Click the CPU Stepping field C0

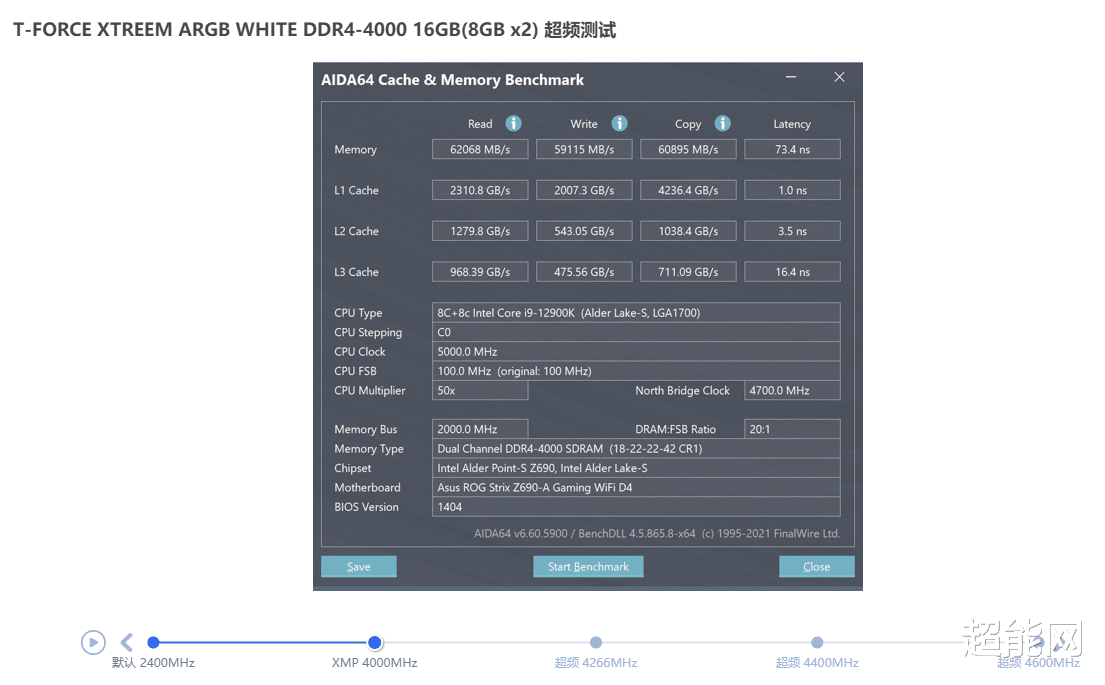[636, 332]
